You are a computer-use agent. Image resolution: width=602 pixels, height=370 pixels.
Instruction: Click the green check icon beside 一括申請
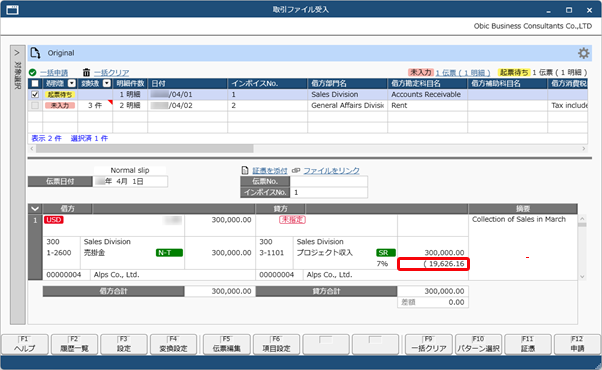[x=33, y=73]
